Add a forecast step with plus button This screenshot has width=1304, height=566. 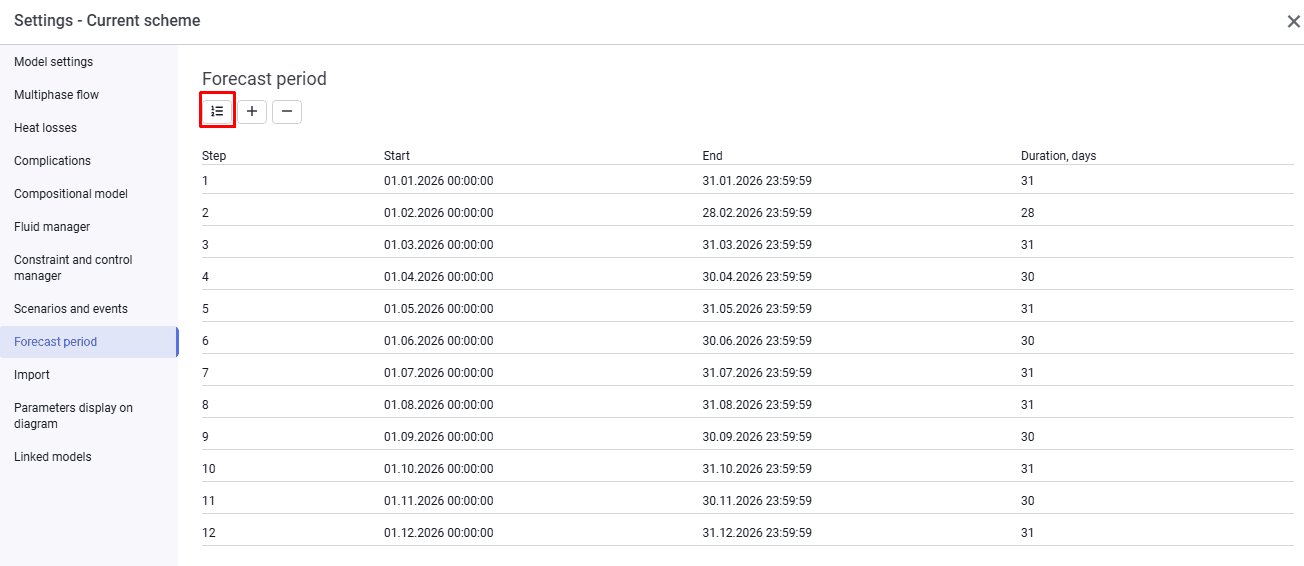pyautogui.click(x=252, y=111)
